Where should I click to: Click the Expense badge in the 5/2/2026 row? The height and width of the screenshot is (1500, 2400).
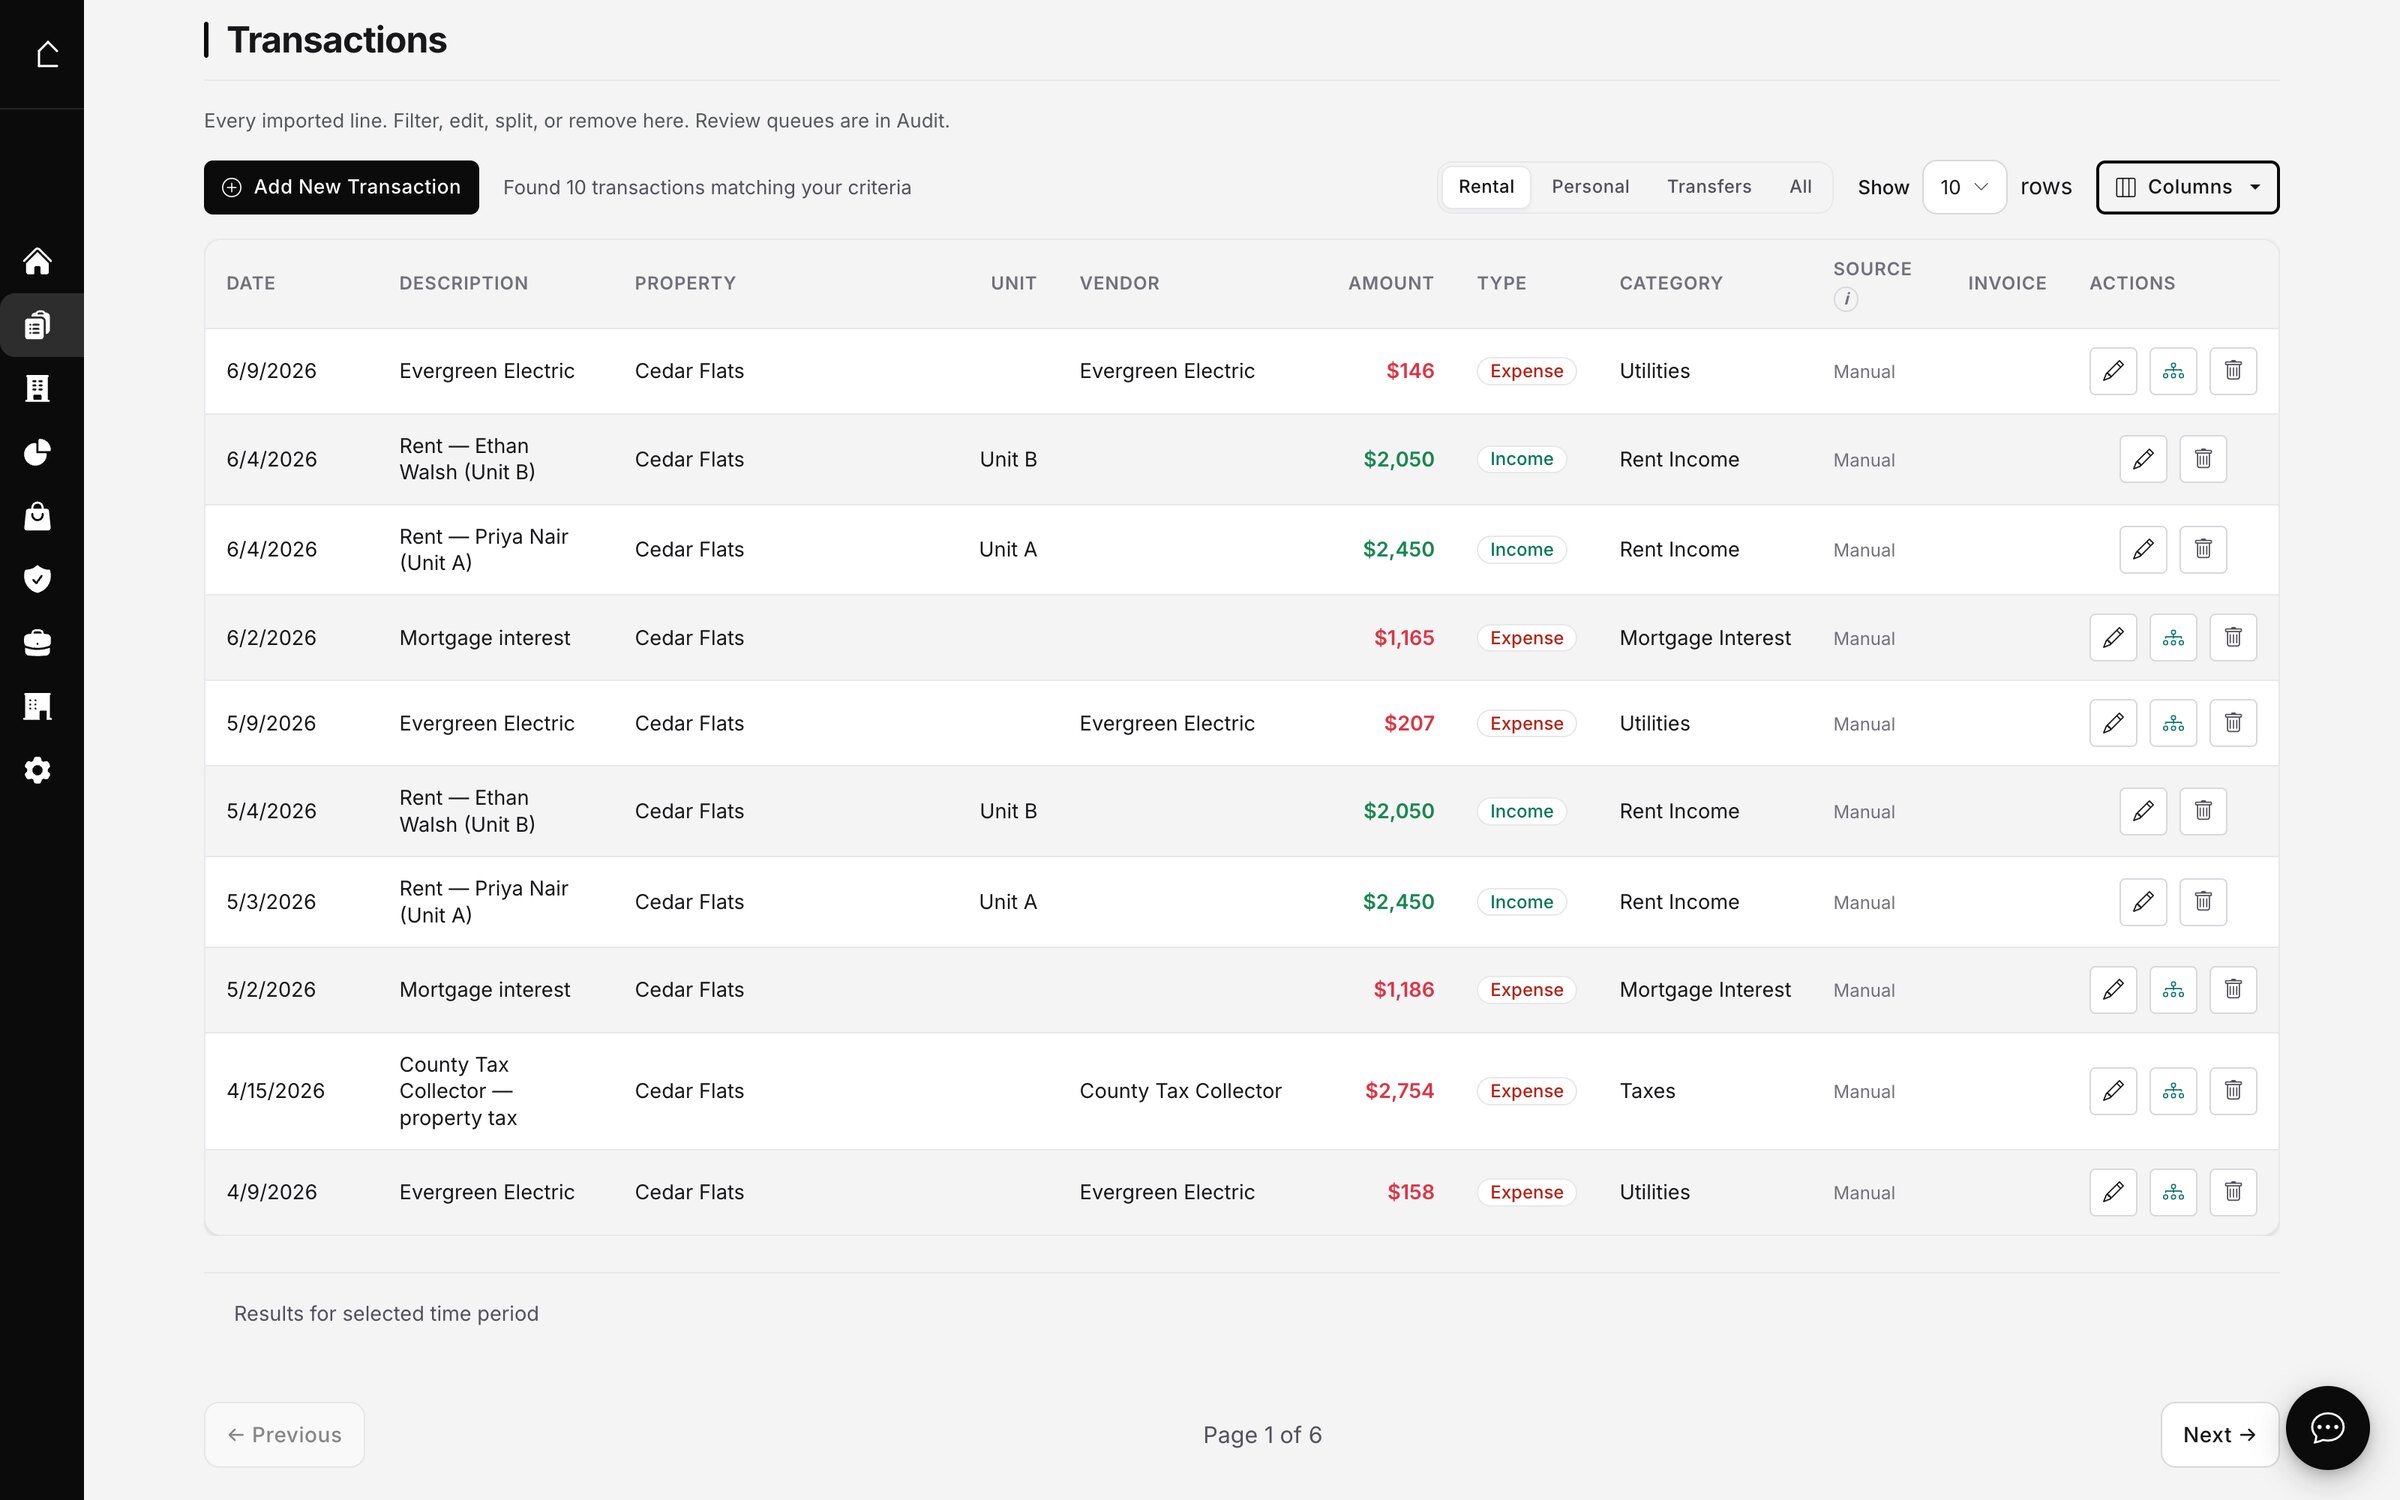click(x=1526, y=990)
